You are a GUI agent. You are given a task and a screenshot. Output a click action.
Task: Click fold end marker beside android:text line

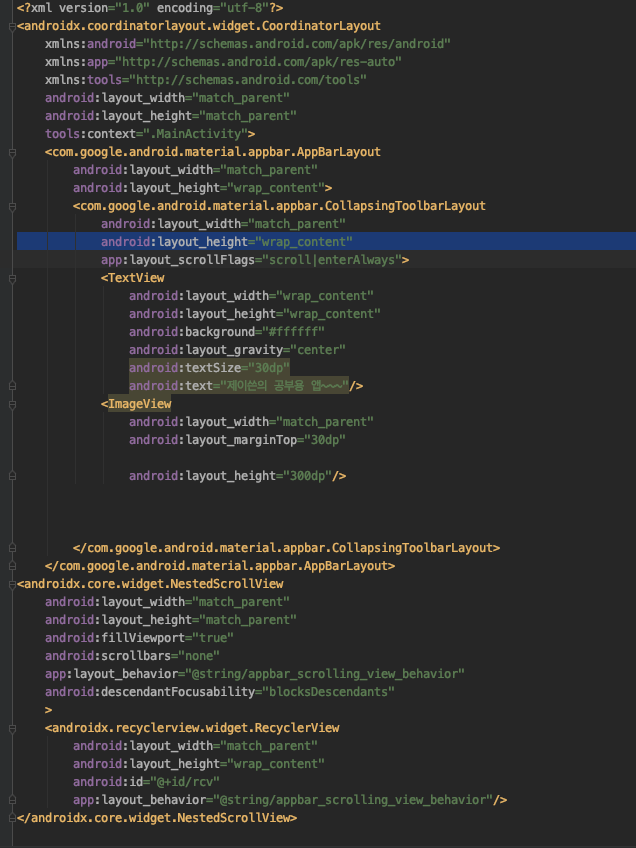(12, 386)
